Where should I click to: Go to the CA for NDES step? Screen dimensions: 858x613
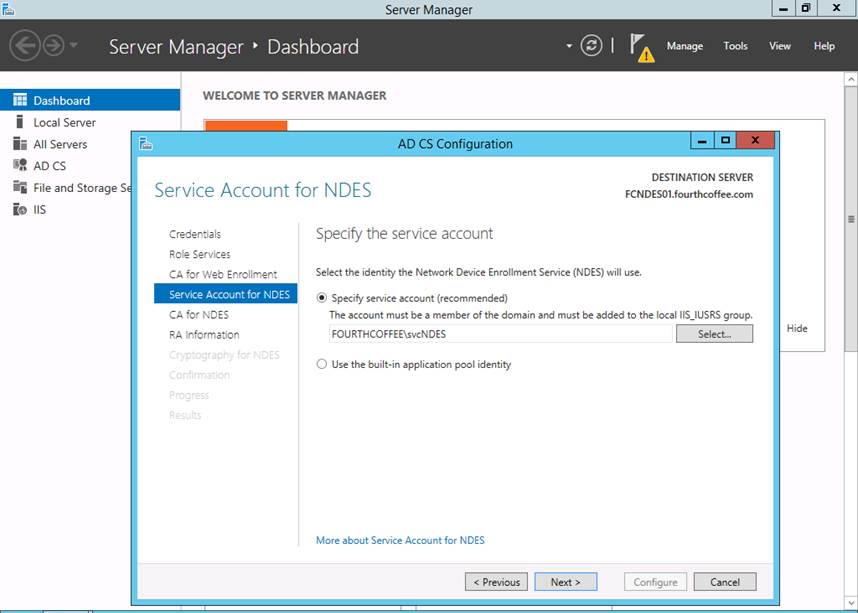pos(199,315)
